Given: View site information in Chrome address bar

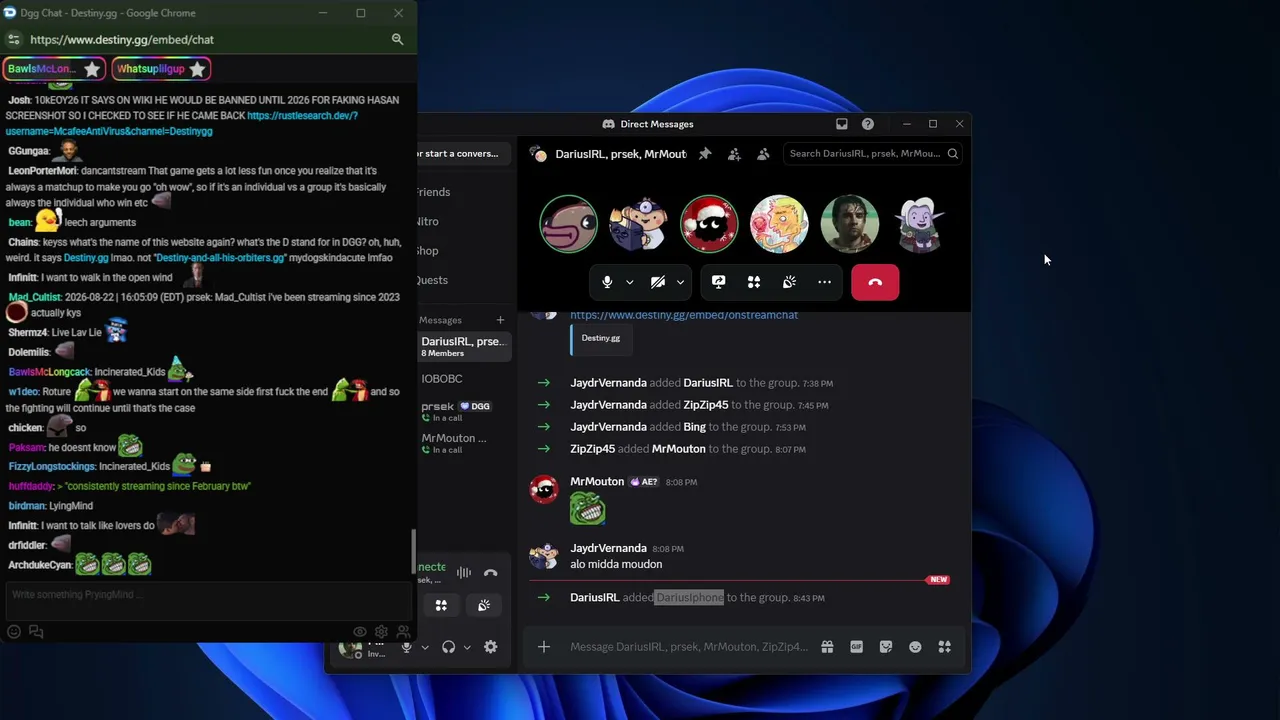Looking at the screenshot, I should [13, 40].
